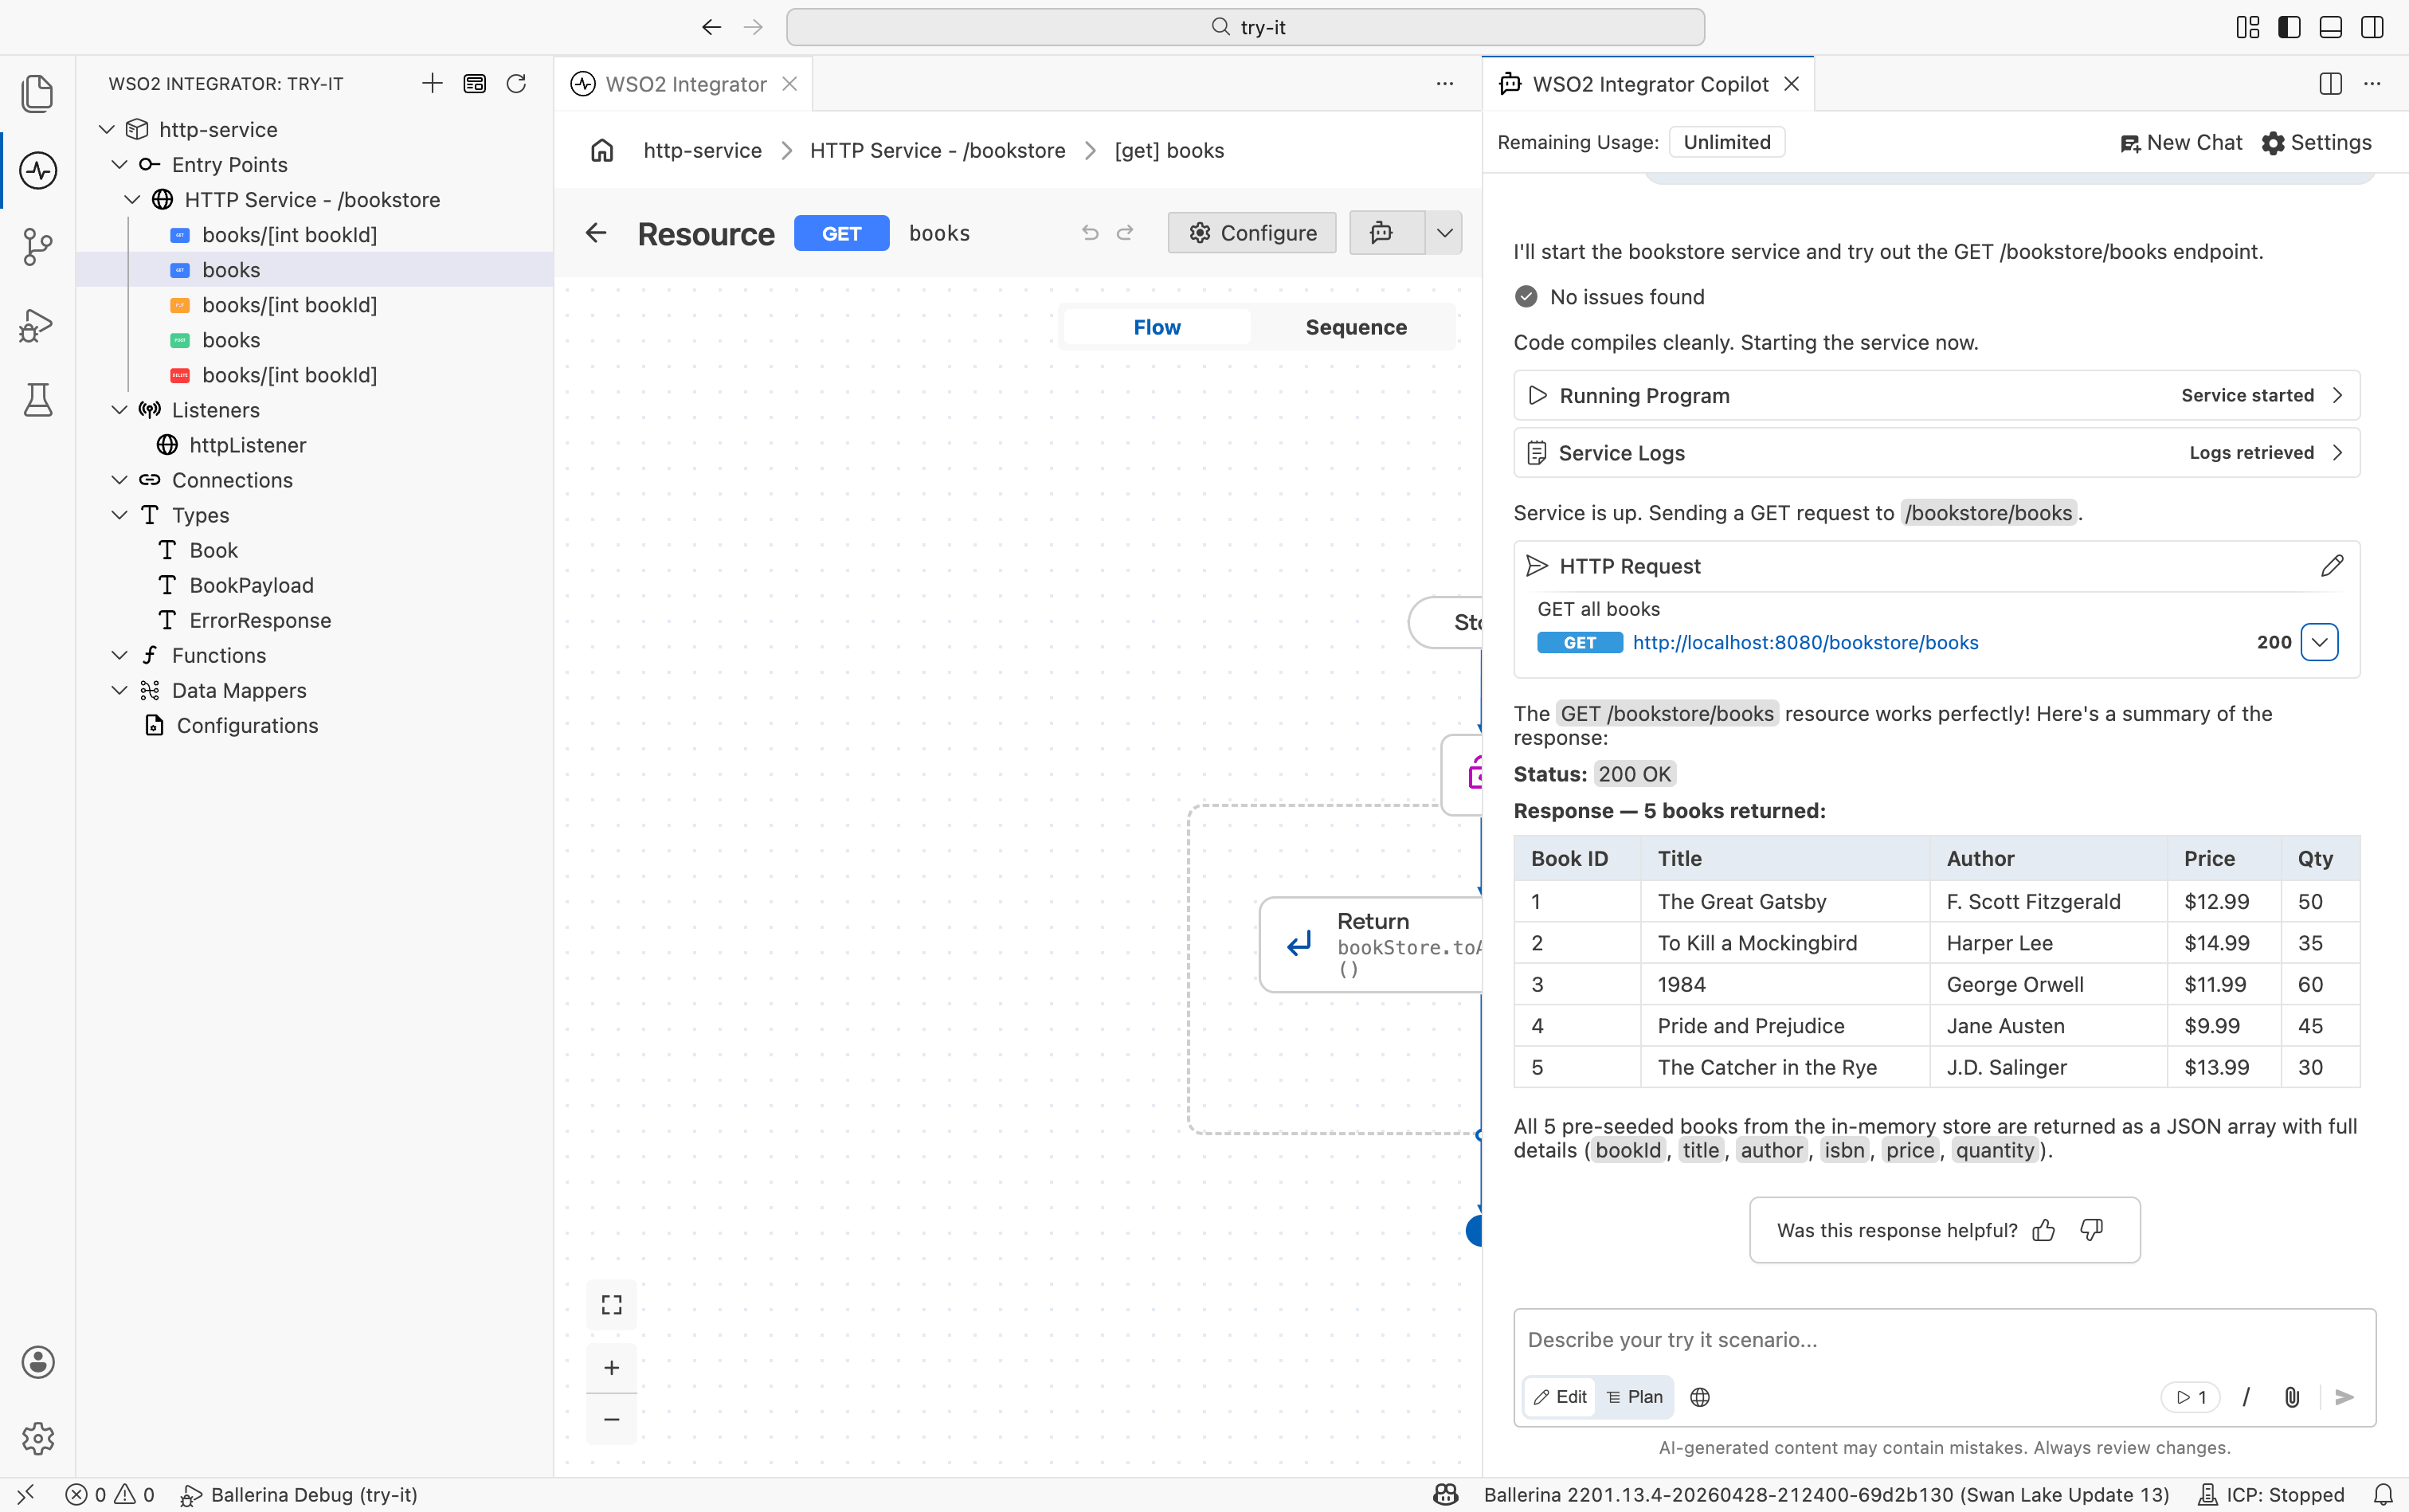The width and height of the screenshot is (2409, 1512).
Task: Expand the Data Mappers node
Action: (120, 690)
